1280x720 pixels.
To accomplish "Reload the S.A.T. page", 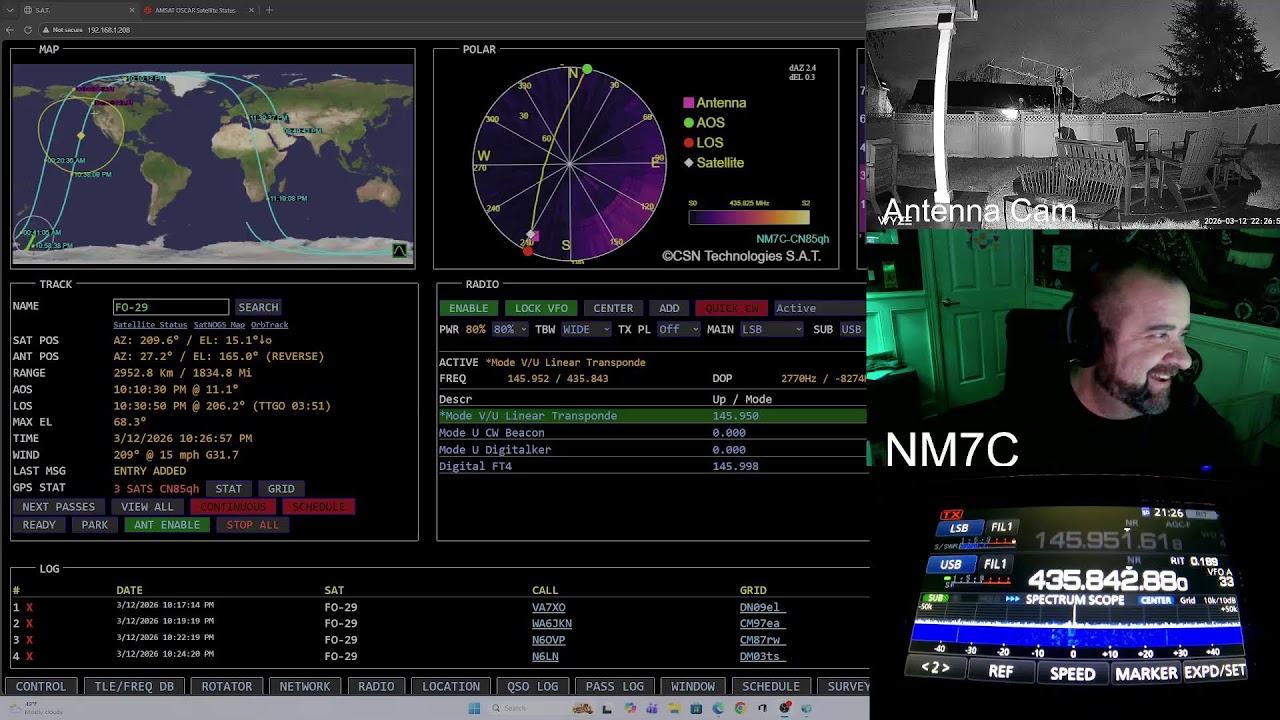I will click(x=27, y=30).
